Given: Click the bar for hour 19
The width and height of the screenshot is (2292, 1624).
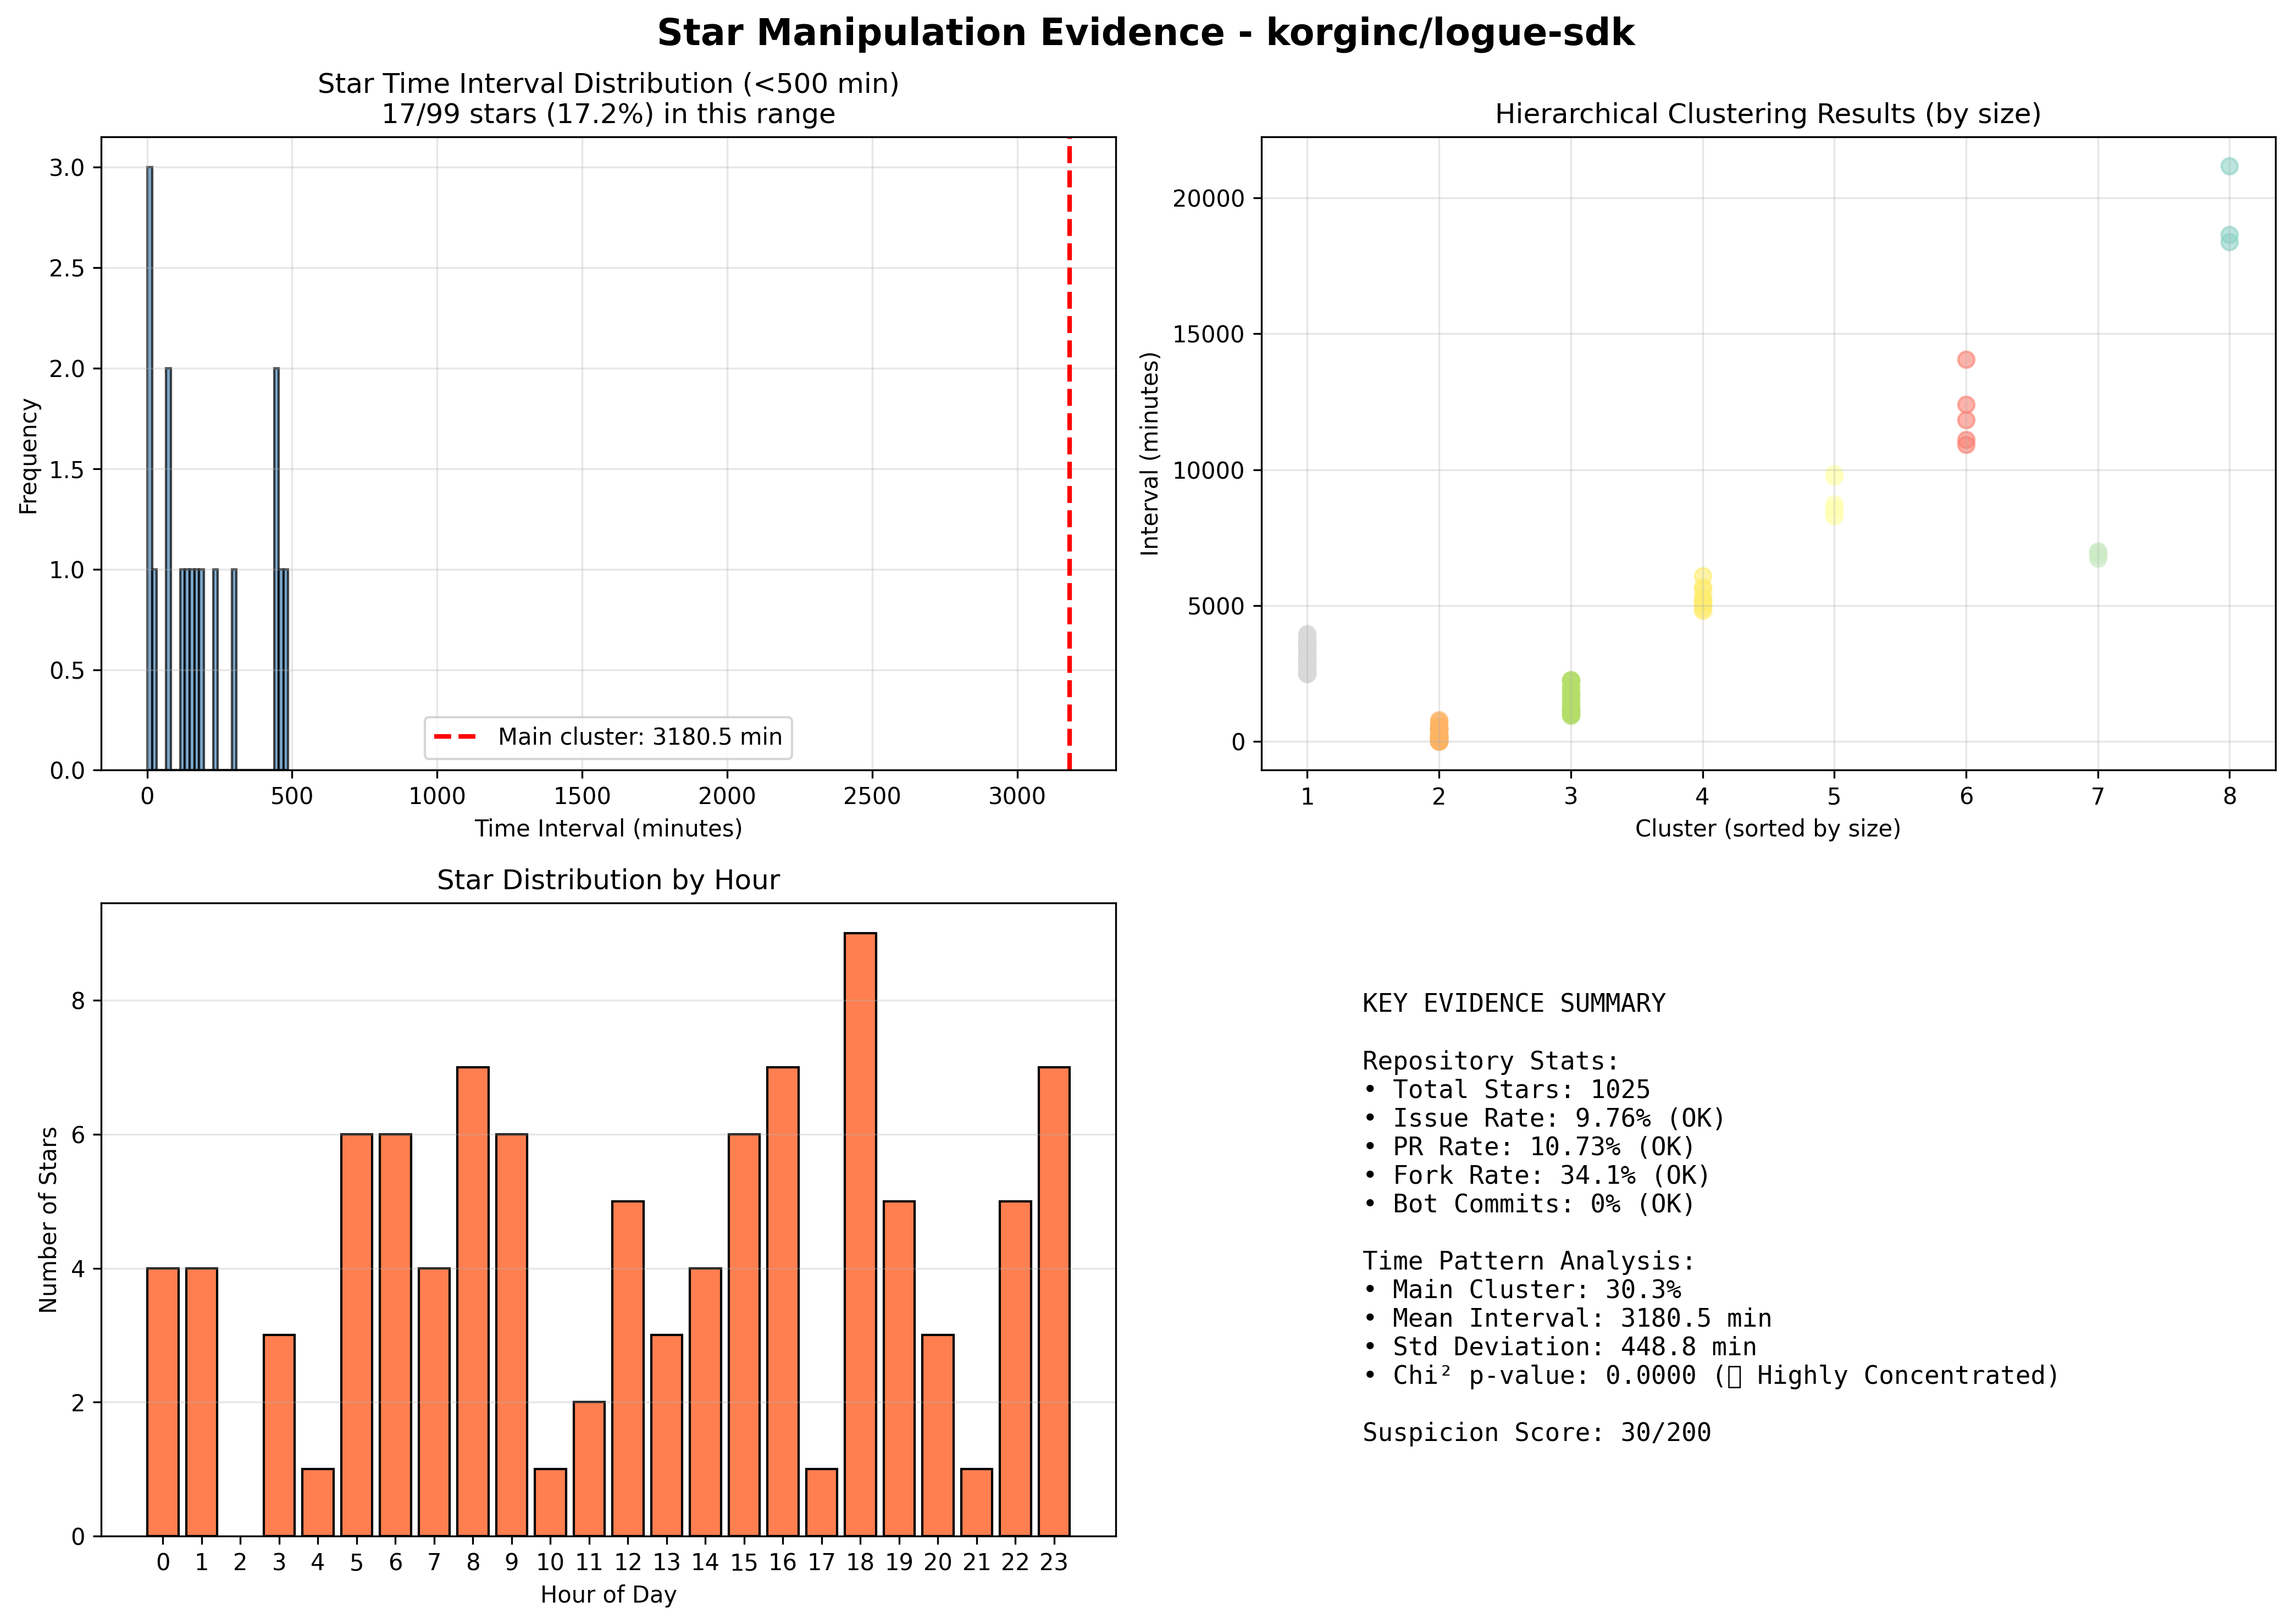Looking at the screenshot, I should [x=899, y=1368].
